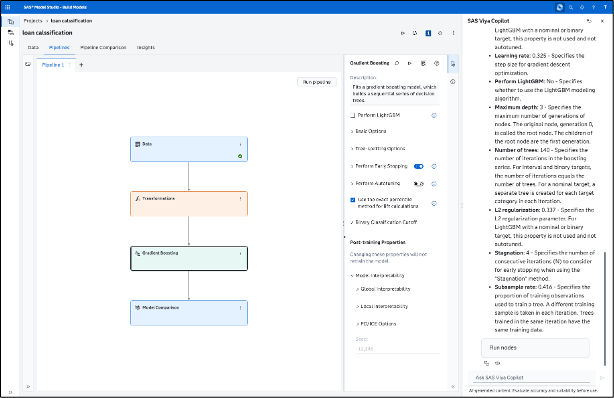Click the refresh icon beside project title
The image size is (614, 398).
(x=415, y=33)
